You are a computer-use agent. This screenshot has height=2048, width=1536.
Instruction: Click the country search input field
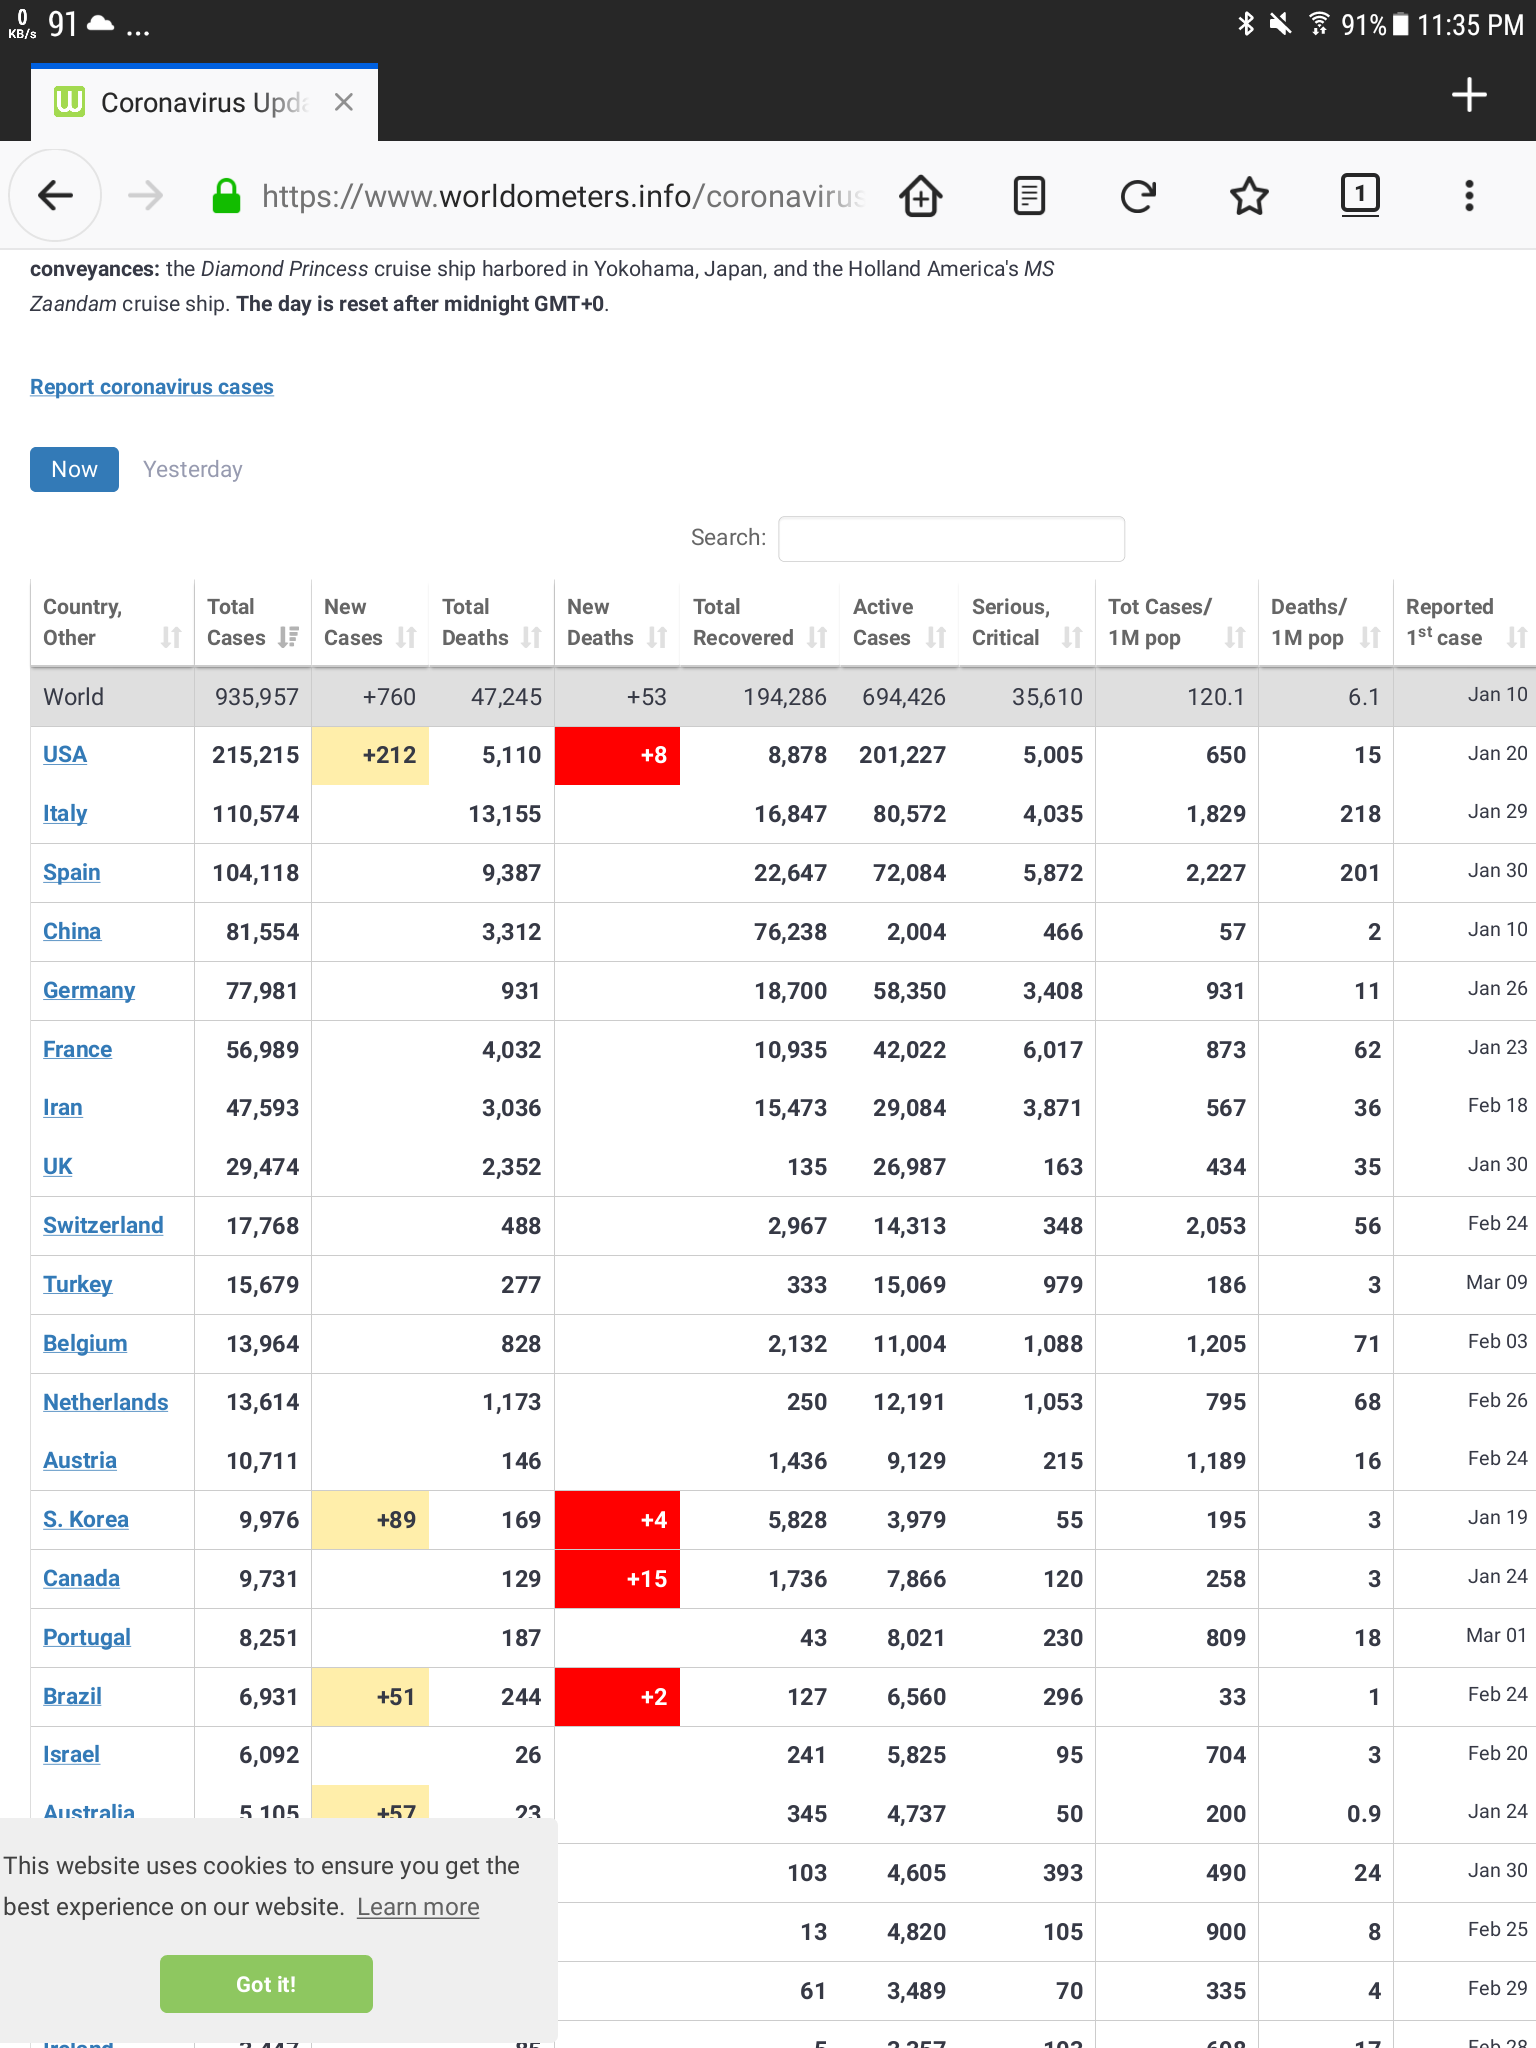point(951,538)
